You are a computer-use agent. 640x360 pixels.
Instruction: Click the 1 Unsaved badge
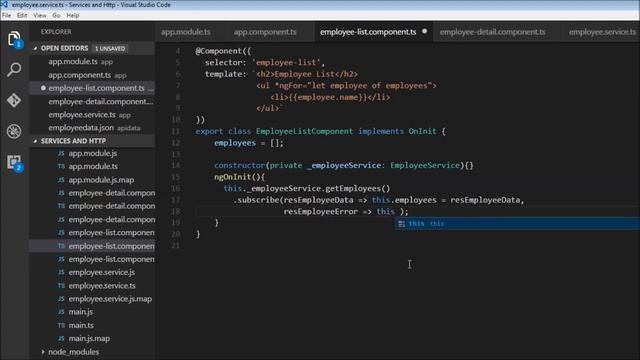pyautogui.click(x=110, y=49)
